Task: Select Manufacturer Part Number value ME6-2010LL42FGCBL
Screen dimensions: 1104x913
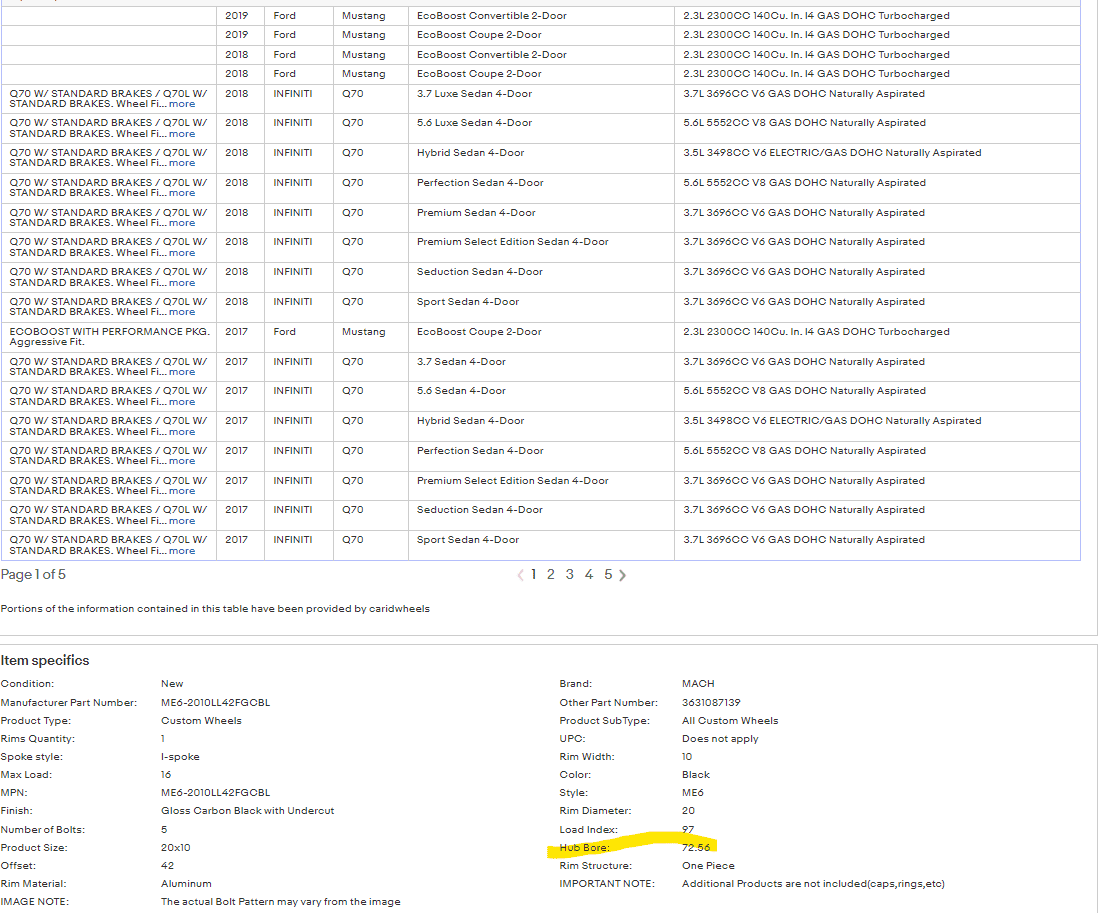Action: coord(215,703)
